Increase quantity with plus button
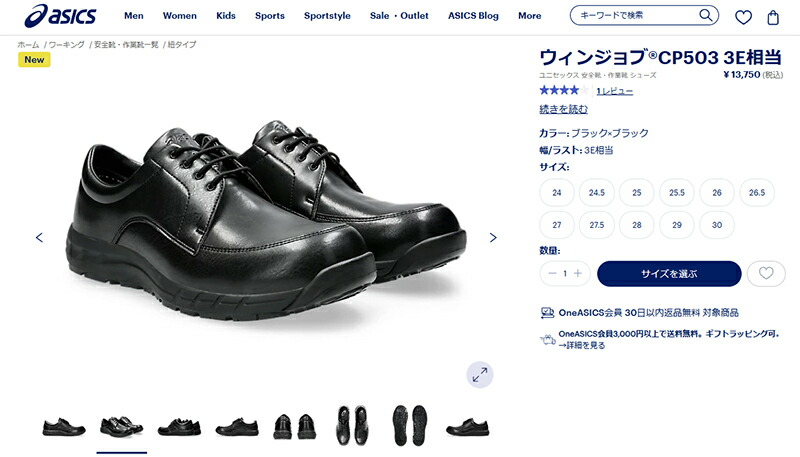This screenshot has width=800, height=457. point(578,273)
